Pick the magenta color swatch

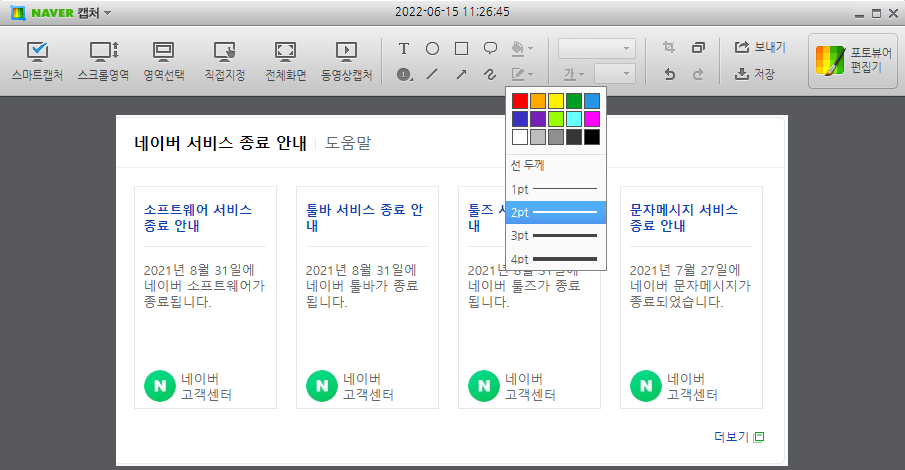[x=592, y=119]
